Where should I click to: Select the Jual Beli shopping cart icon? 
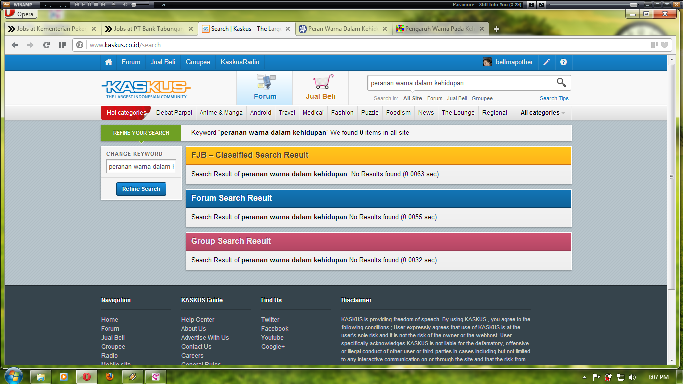tap(320, 88)
